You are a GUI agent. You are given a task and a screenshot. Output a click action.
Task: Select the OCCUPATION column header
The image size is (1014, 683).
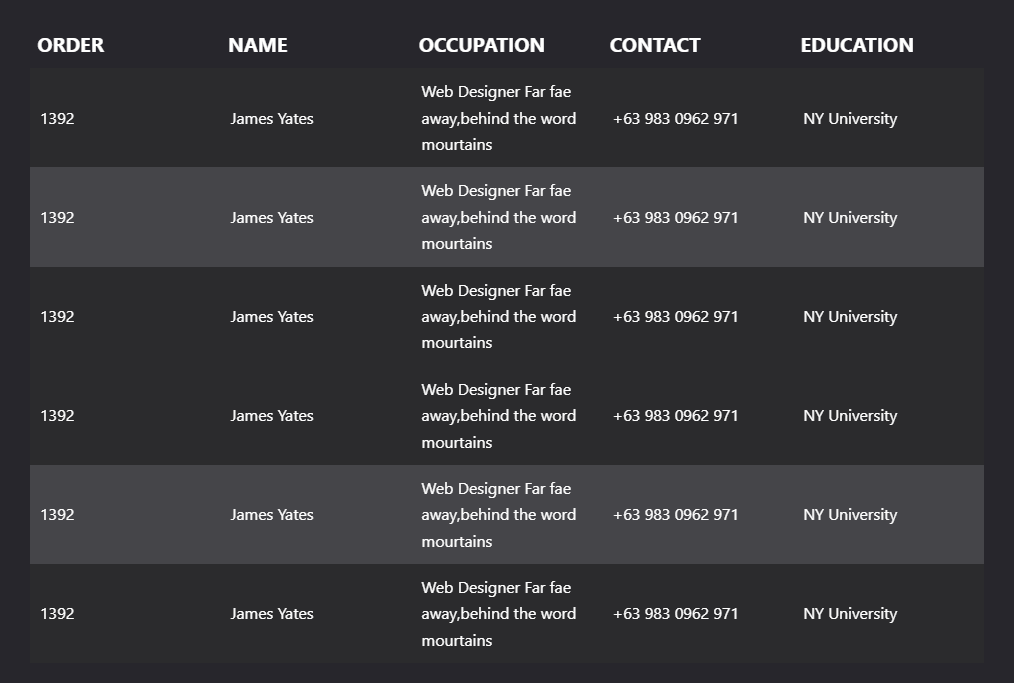[481, 45]
